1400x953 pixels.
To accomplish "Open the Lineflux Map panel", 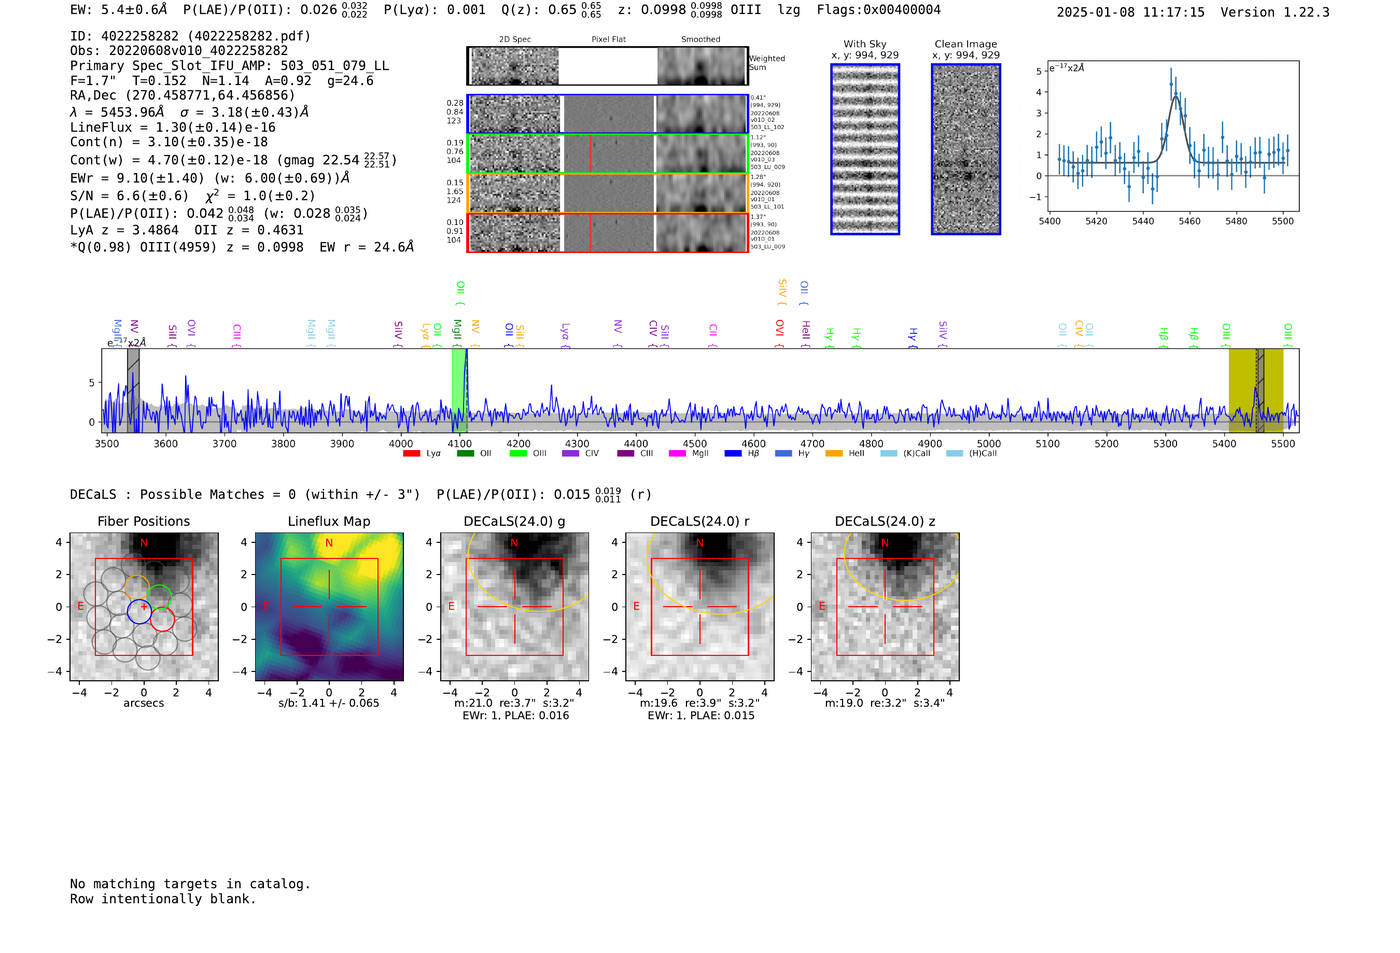I will [329, 607].
